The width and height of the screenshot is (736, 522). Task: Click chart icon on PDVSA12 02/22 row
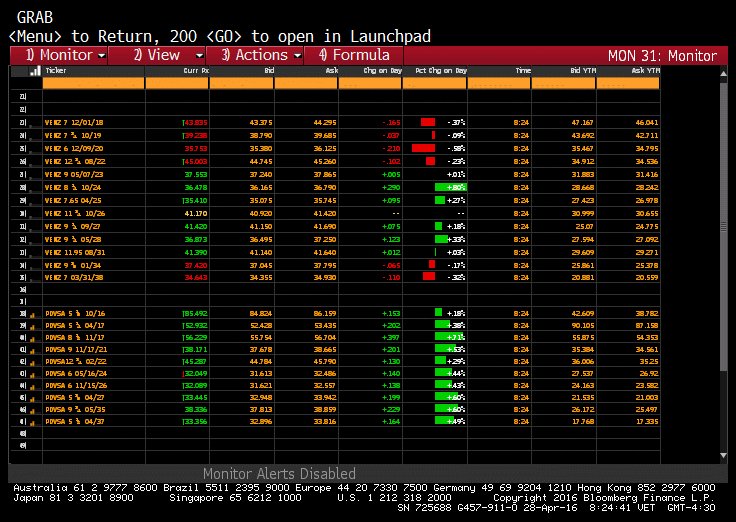click(x=32, y=362)
